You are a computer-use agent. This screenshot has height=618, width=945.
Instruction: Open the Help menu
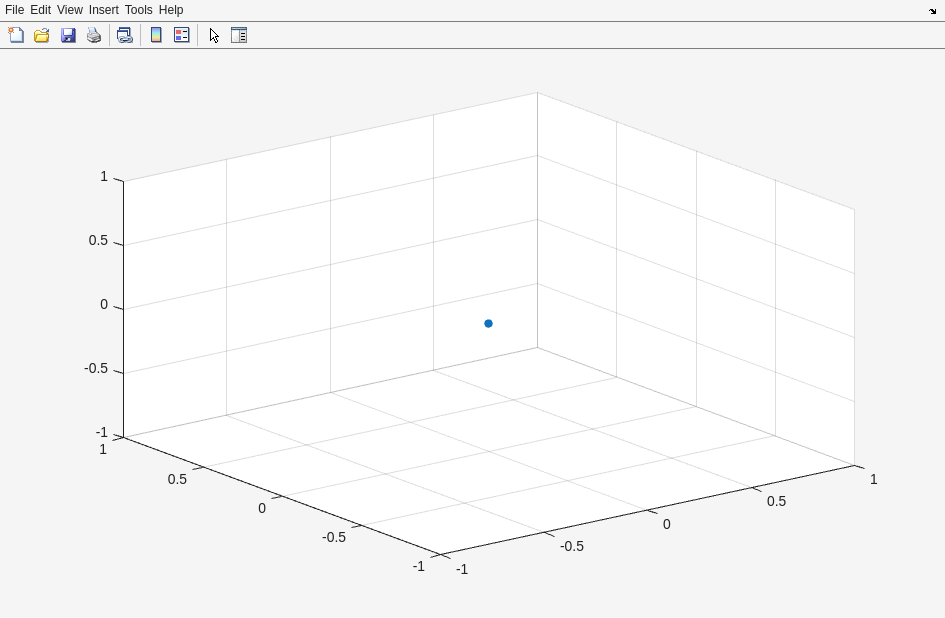click(x=171, y=10)
